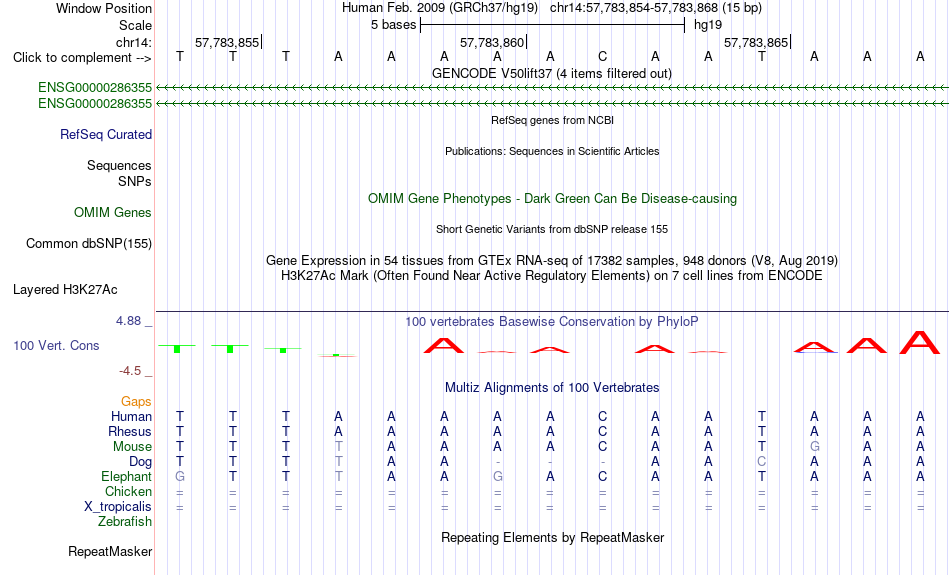This screenshot has width=950, height=575.
Task: Open the RepeatMasker track label
Action: point(110,551)
